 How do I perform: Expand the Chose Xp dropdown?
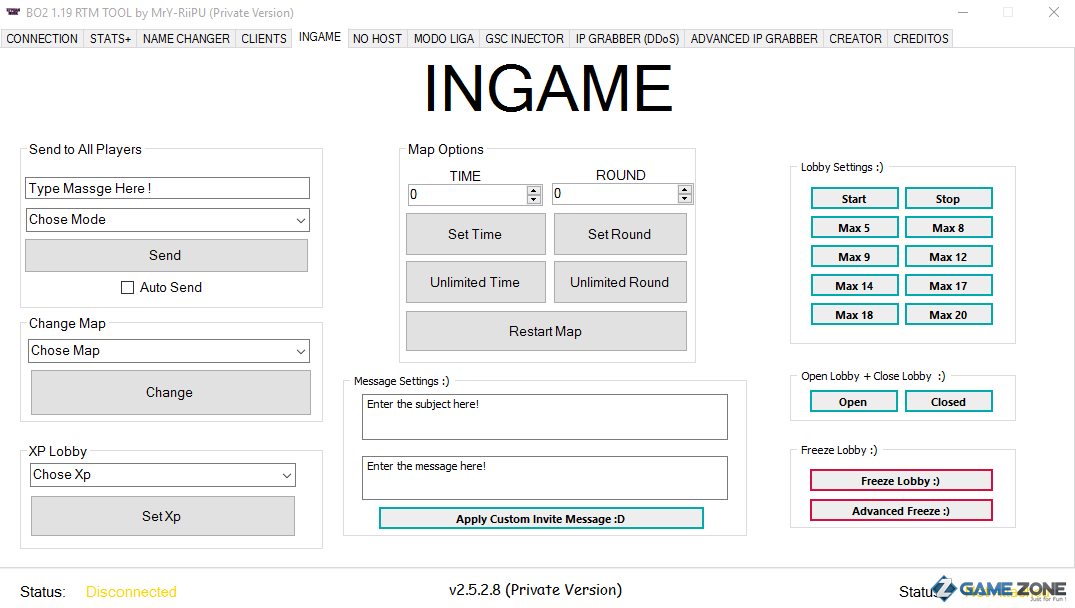pos(286,475)
